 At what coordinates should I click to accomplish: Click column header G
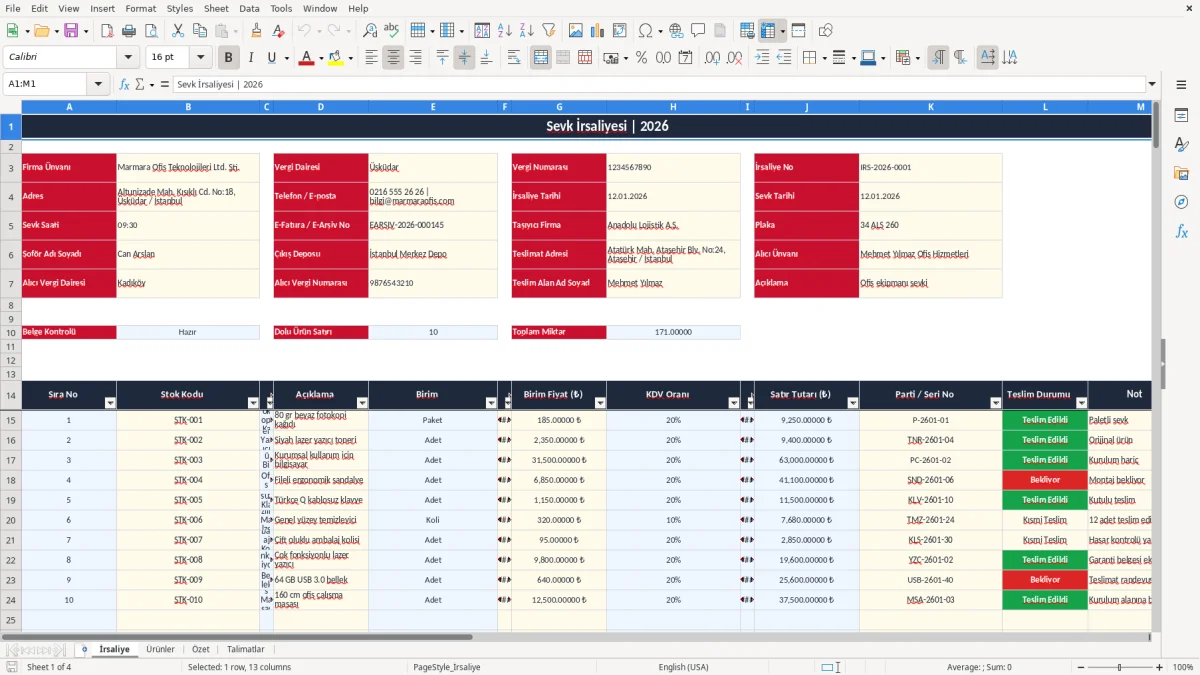click(559, 106)
